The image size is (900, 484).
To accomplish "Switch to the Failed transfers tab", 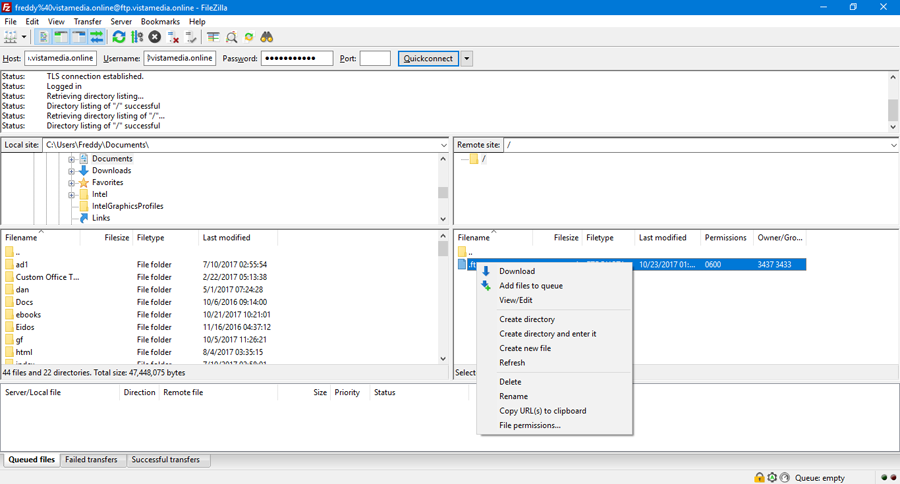I will point(91,460).
